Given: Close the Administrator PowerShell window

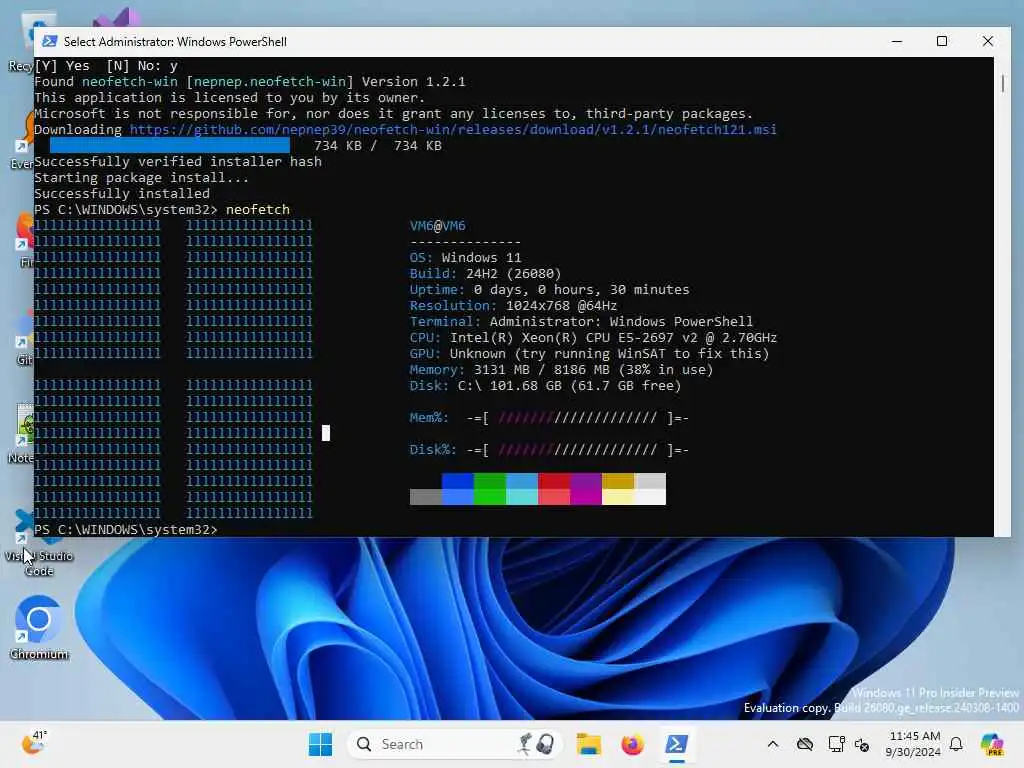Looking at the screenshot, I should pos(987,41).
